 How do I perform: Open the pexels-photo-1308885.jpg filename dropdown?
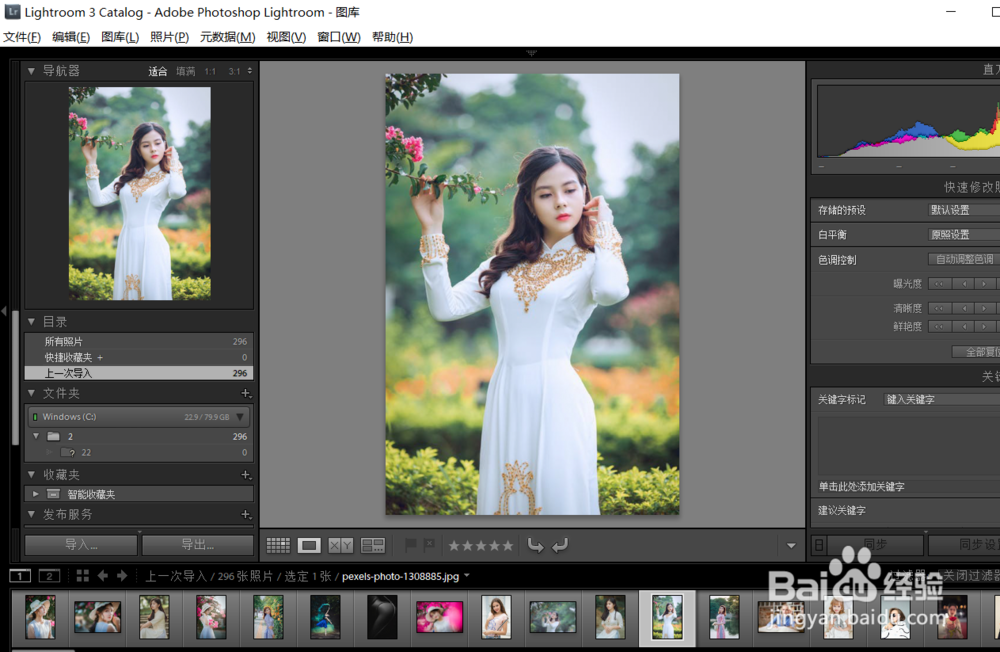coord(467,575)
